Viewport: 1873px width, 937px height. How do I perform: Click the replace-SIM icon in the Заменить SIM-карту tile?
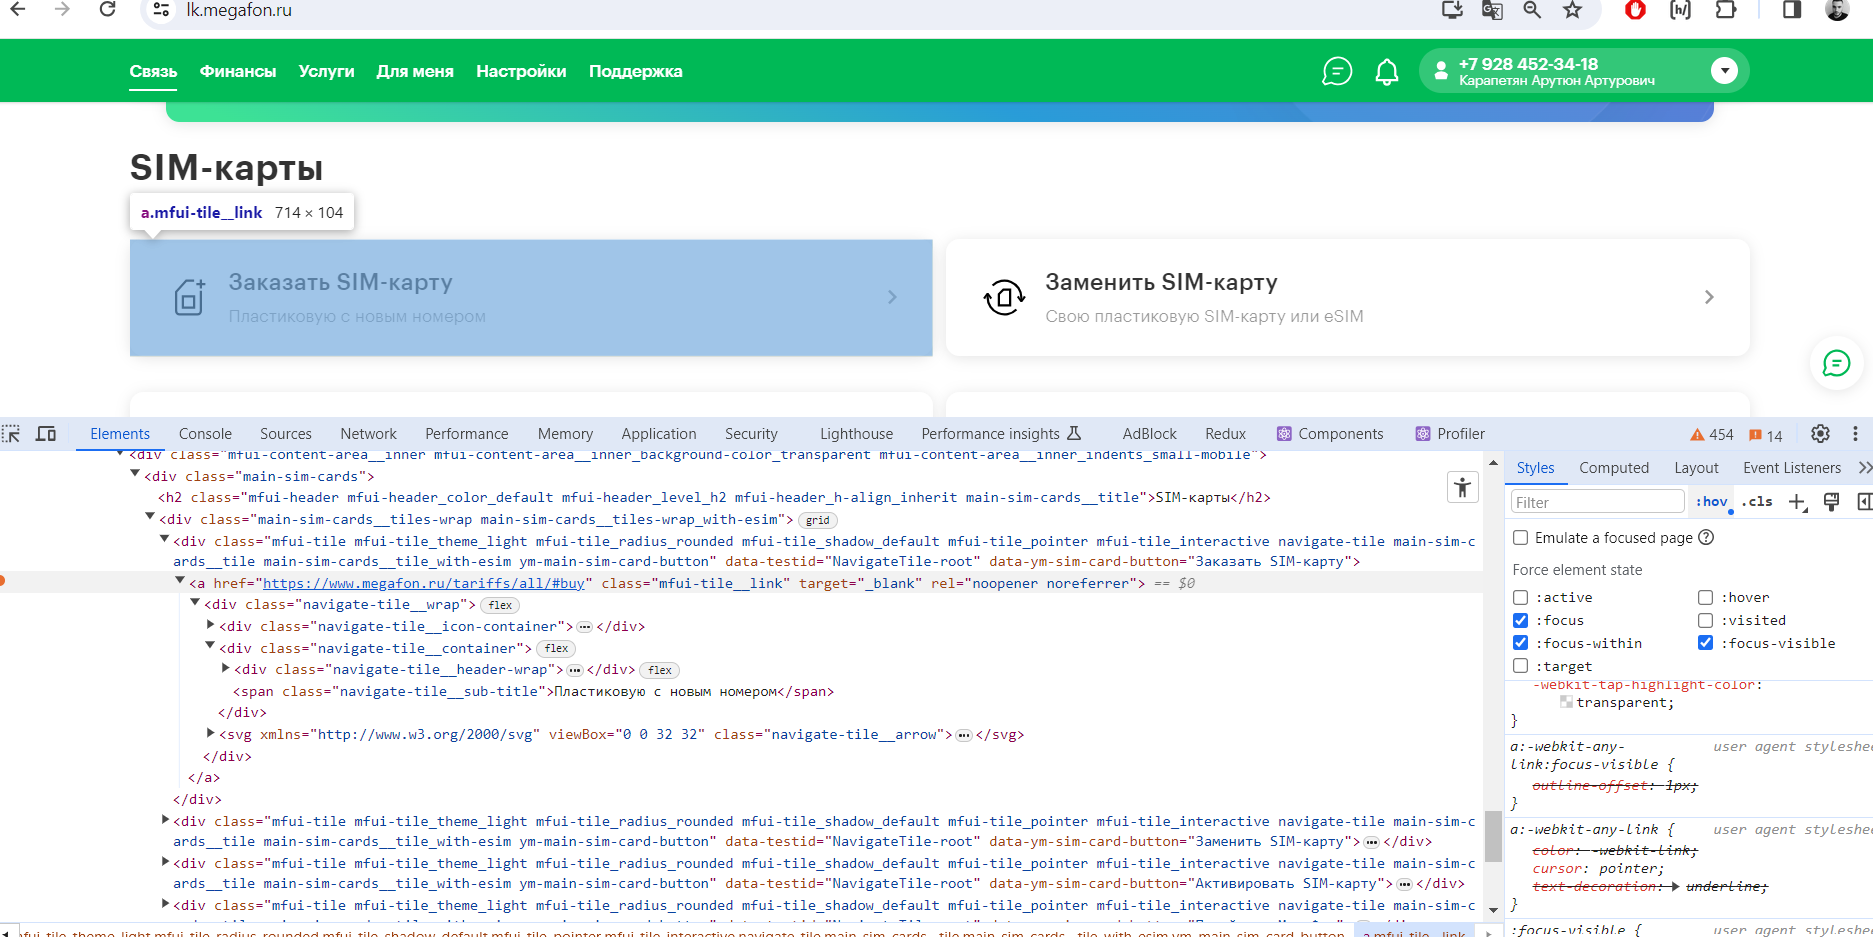[x=1004, y=297]
